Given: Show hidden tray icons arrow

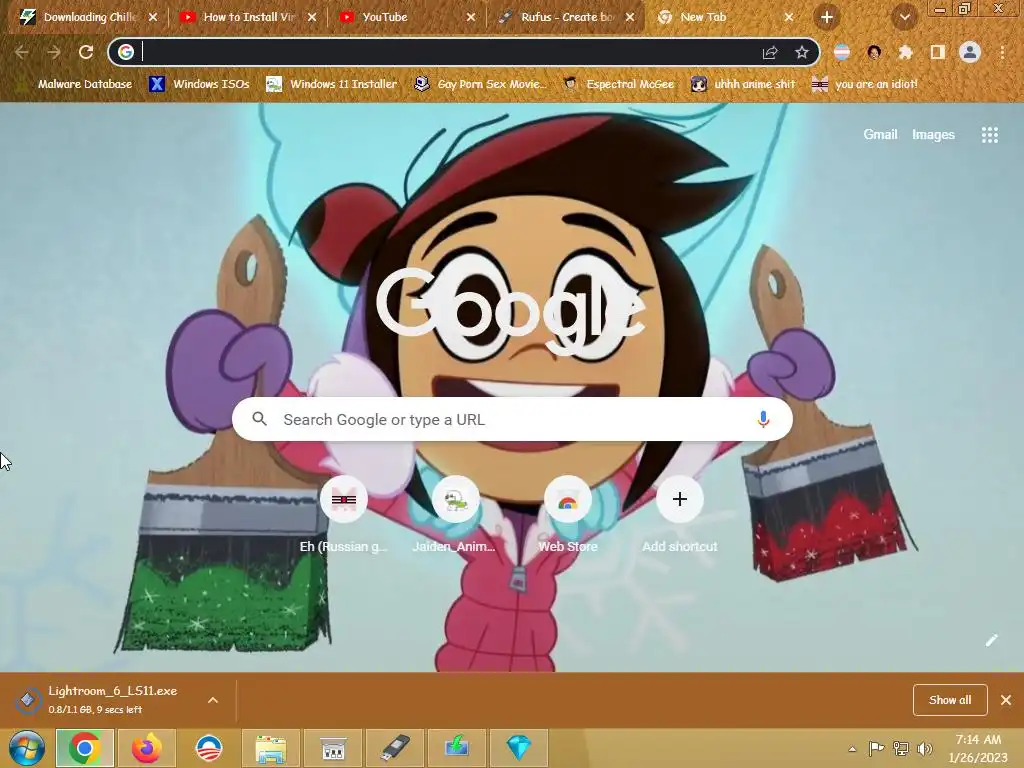Looking at the screenshot, I should [x=852, y=749].
